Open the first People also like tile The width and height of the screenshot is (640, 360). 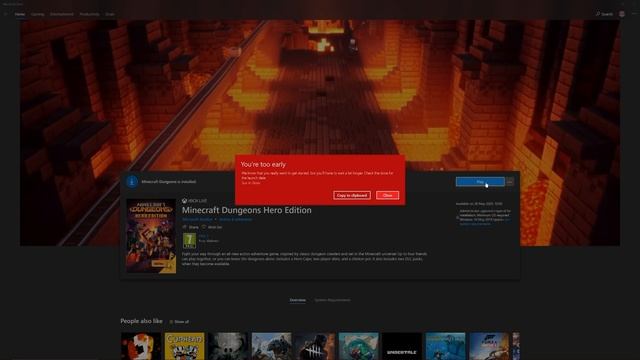[x=141, y=346]
